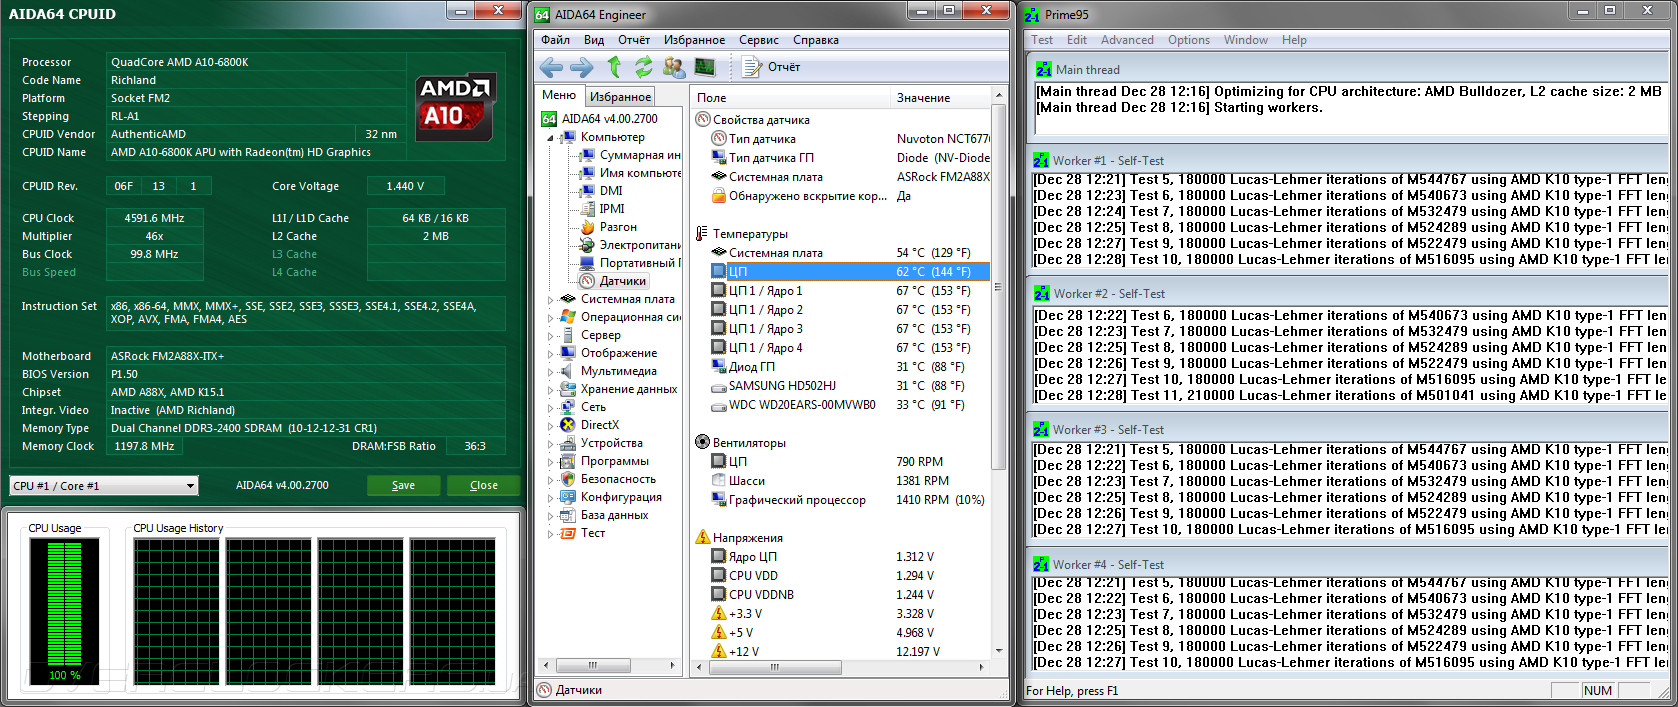
Task: Select the Электропитание tree item
Action: tap(630, 245)
